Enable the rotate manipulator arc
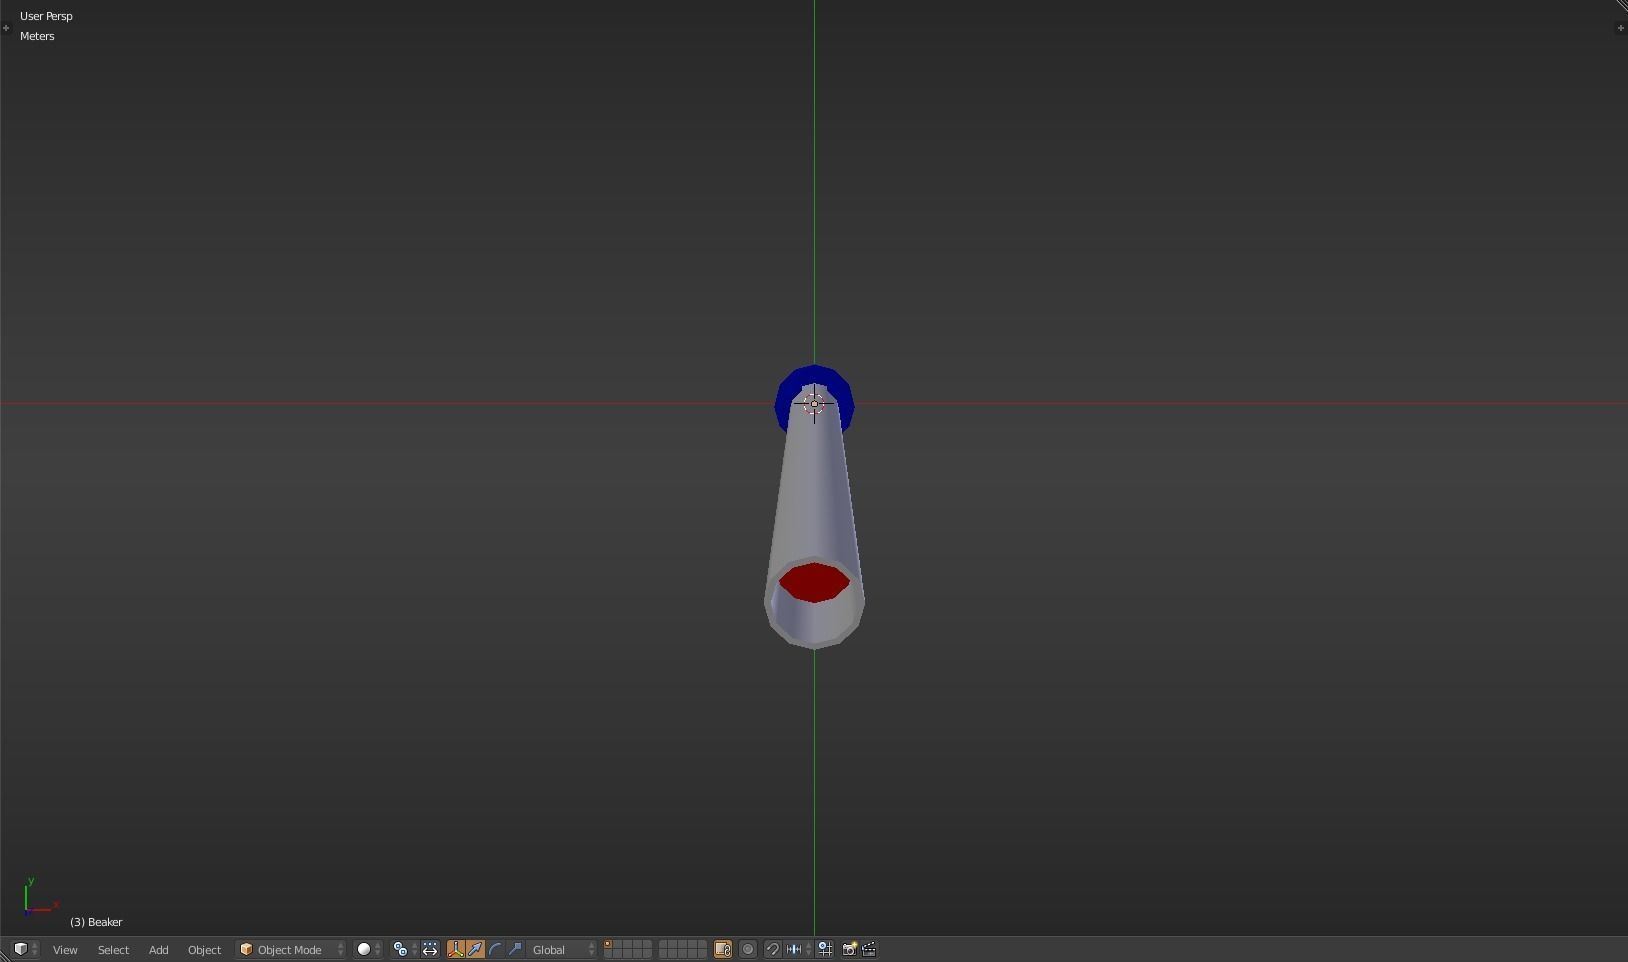Image resolution: width=1628 pixels, height=962 pixels. pos(495,949)
